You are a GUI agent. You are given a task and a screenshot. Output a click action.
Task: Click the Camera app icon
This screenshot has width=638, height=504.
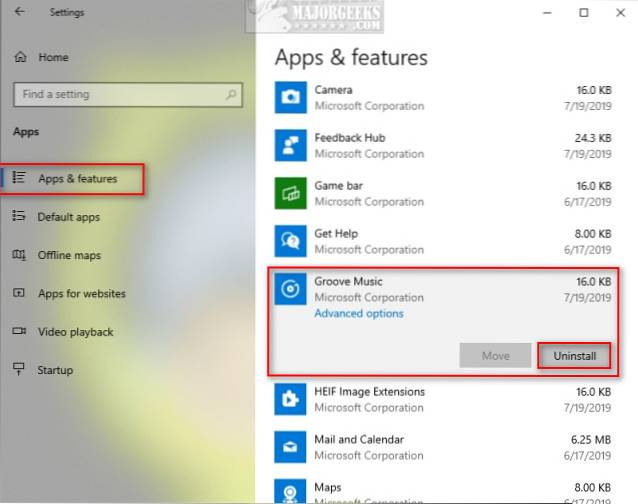click(x=291, y=97)
